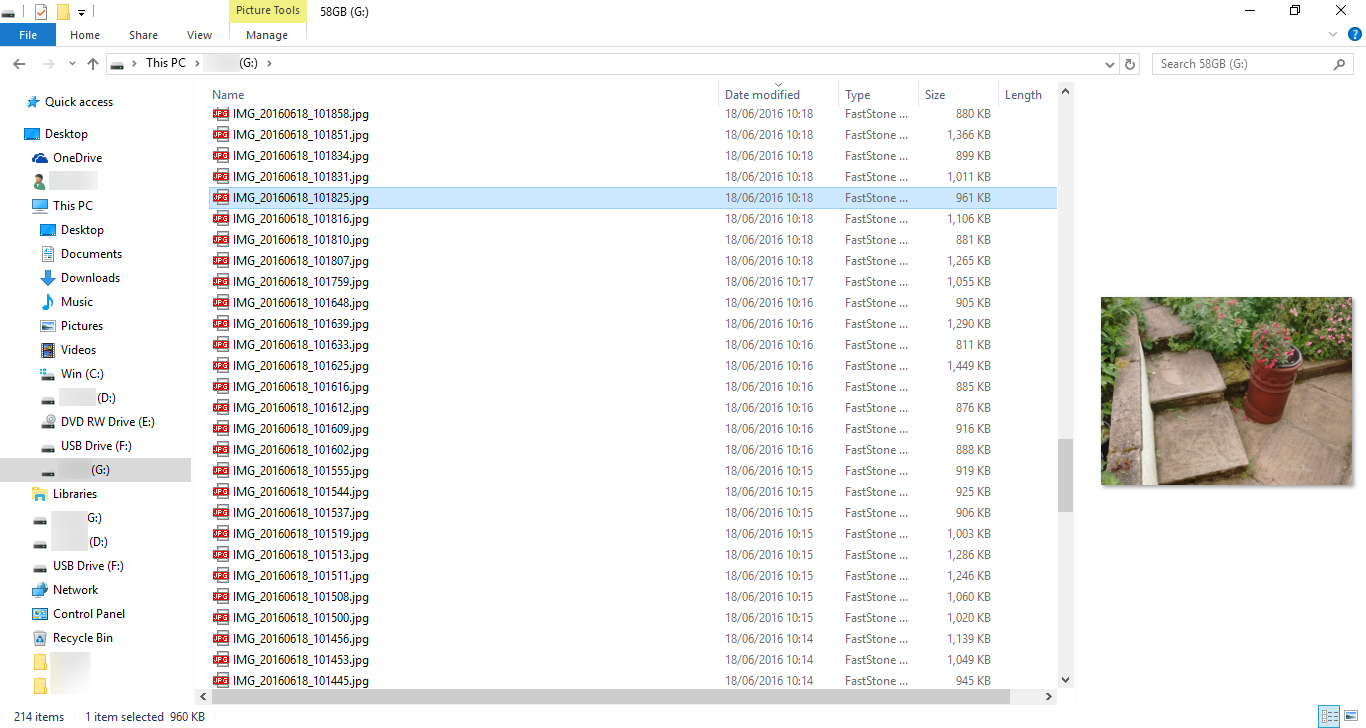Open Music folder in navigation pane
The height and width of the screenshot is (728, 1366).
[77, 302]
